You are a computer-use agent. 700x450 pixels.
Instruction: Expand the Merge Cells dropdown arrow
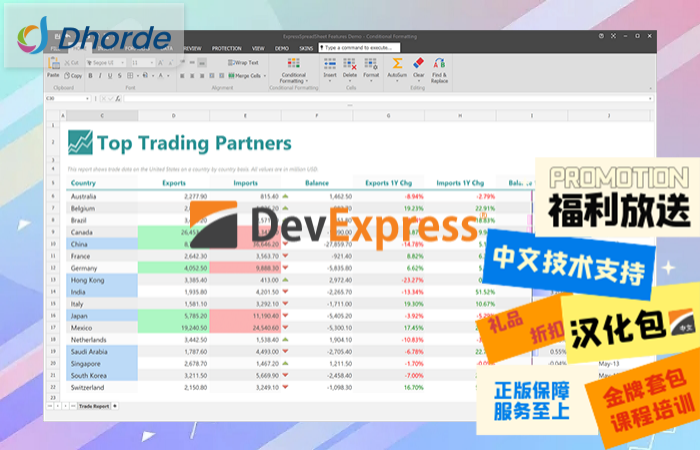(265, 76)
